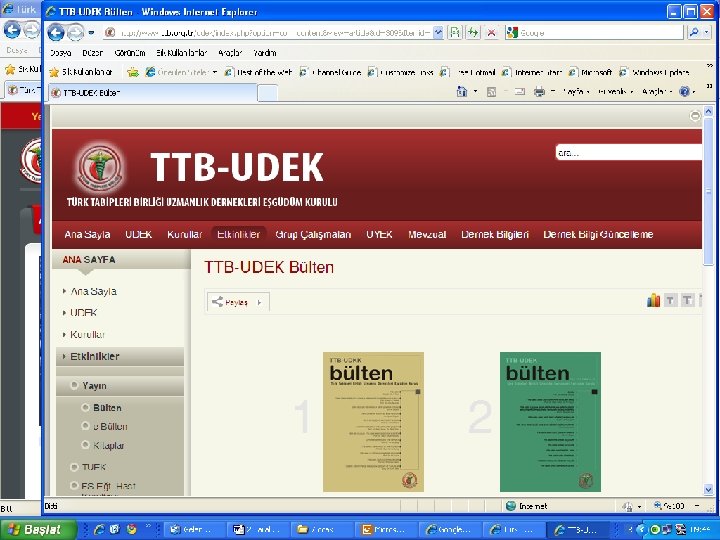Click the Başlat start button
Image resolution: width=720 pixels, height=540 pixels.
pos(39,529)
